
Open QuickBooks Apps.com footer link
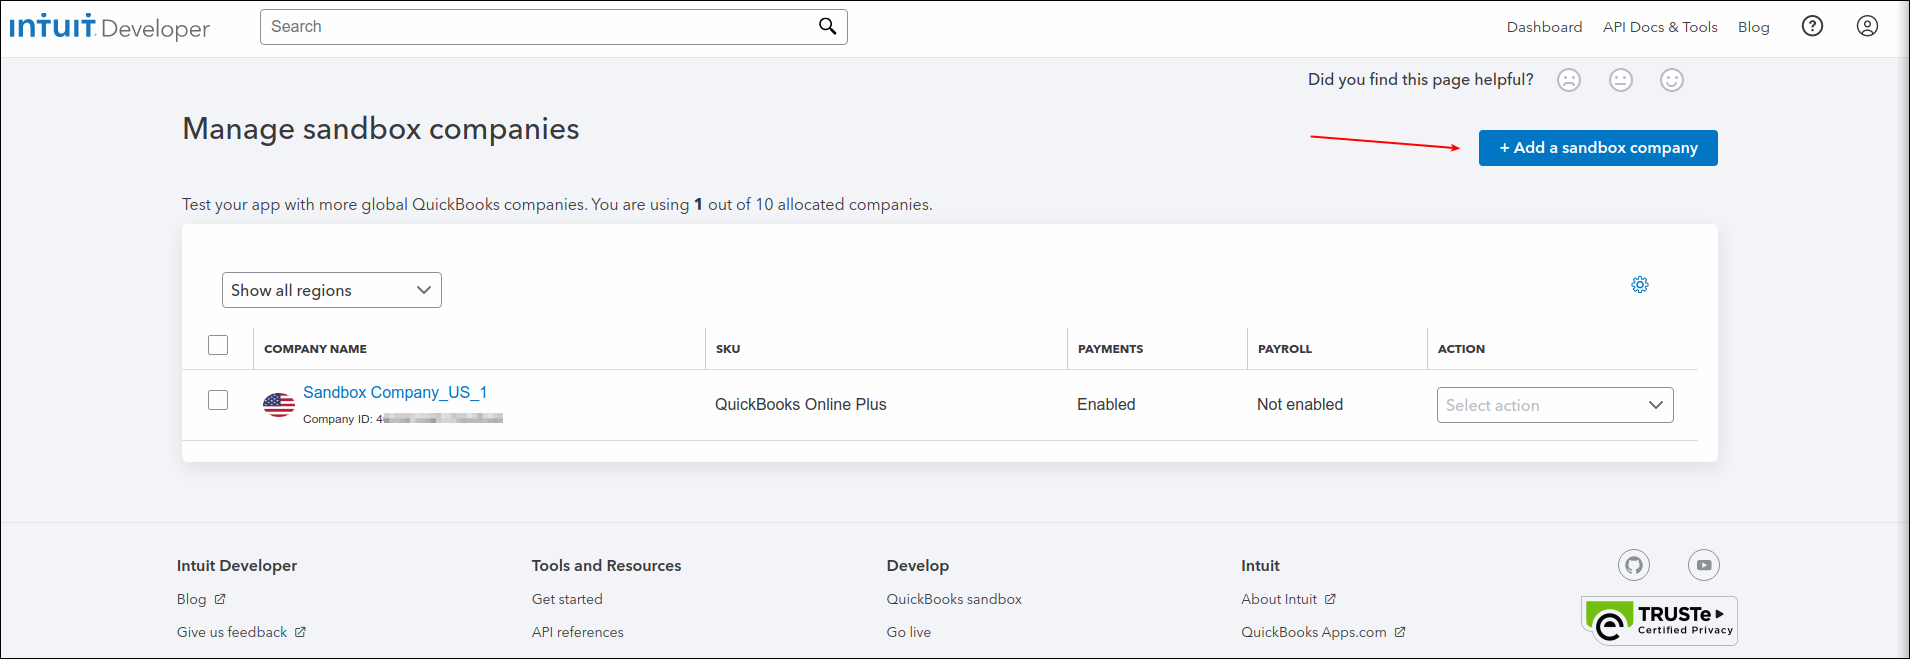(1314, 632)
